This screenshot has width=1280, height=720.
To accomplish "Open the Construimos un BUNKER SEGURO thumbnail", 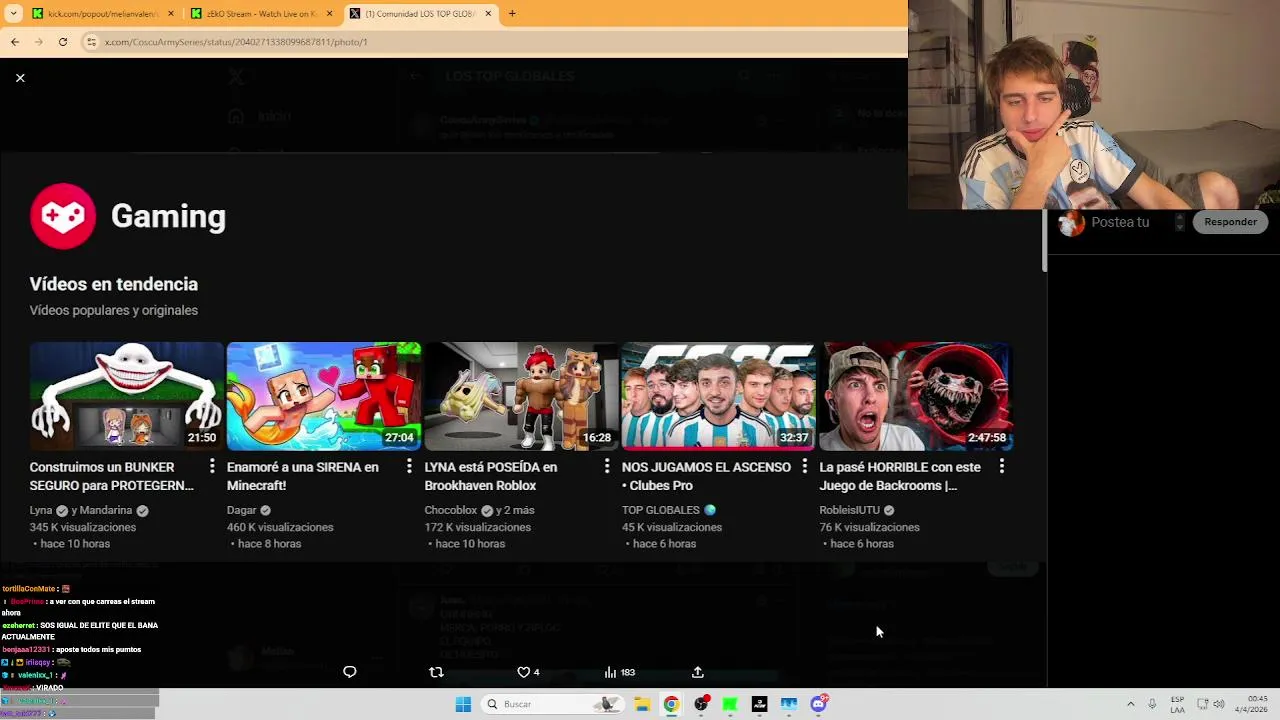I will click(126, 397).
